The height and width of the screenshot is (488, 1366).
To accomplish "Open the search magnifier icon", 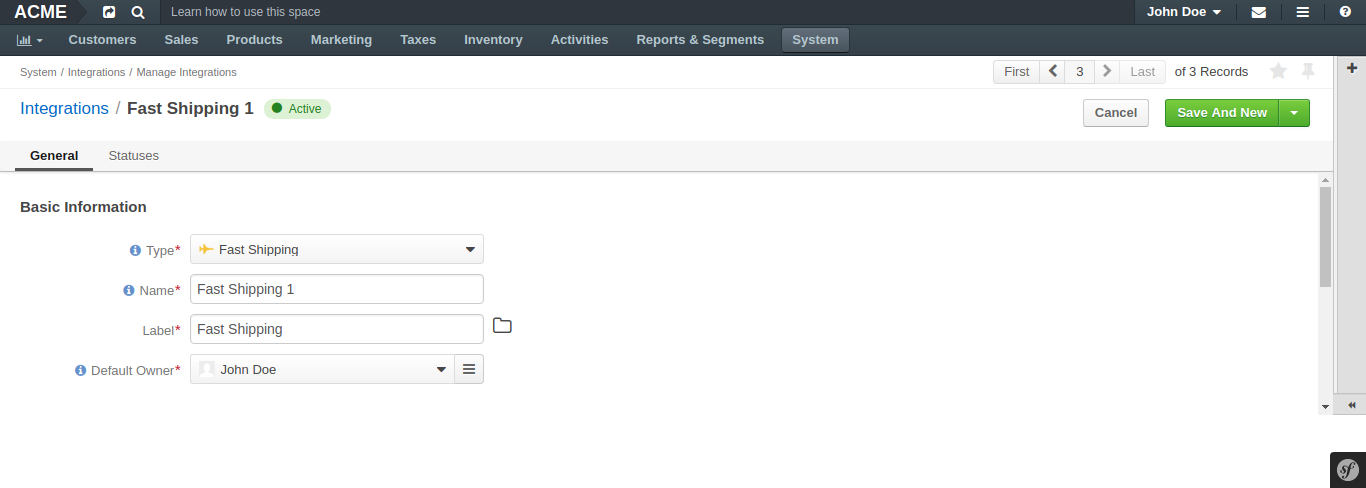I will 138,12.
